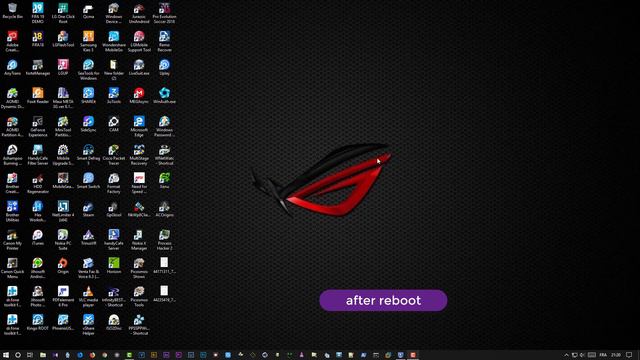
Task: Open the AnyTrans desktop shortcut
Action: pyautogui.click(x=12, y=67)
